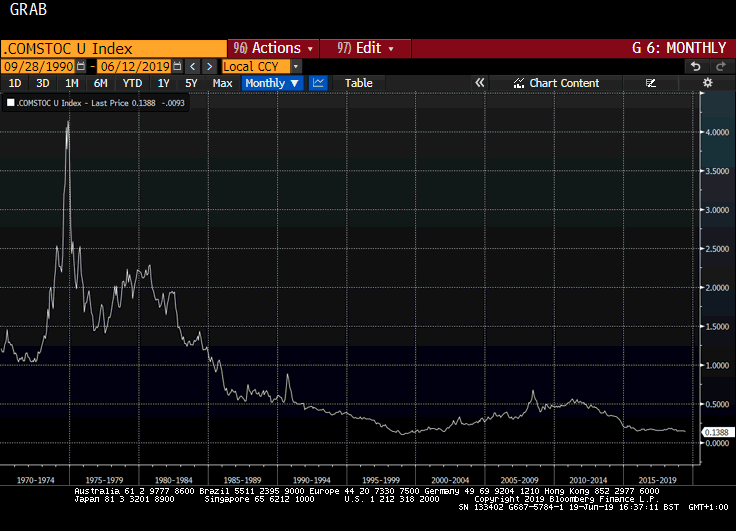Click the annotate edit pencil icon
This screenshot has width=736, height=531.
coord(651,83)
